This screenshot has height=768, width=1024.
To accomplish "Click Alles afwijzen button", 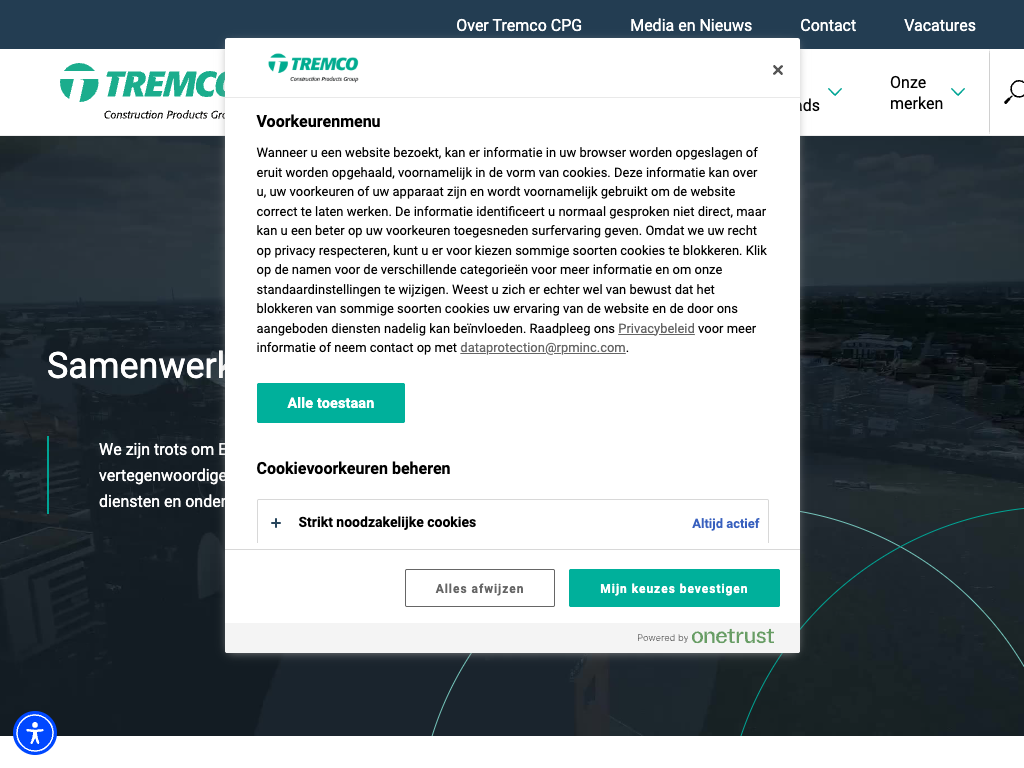I will [x=479, y=588].
